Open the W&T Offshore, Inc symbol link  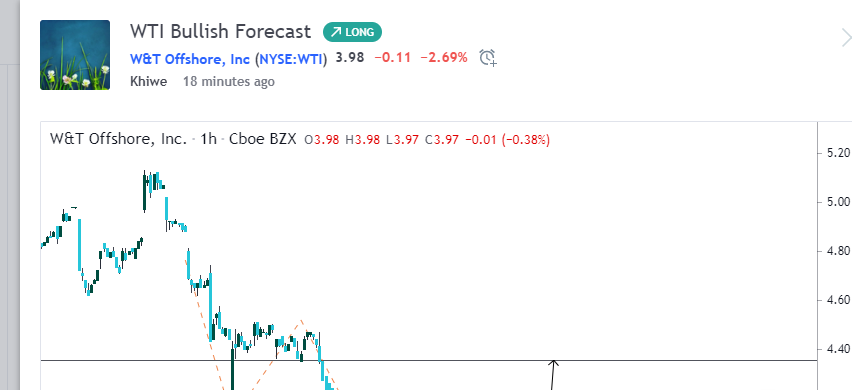coord(190,58)
